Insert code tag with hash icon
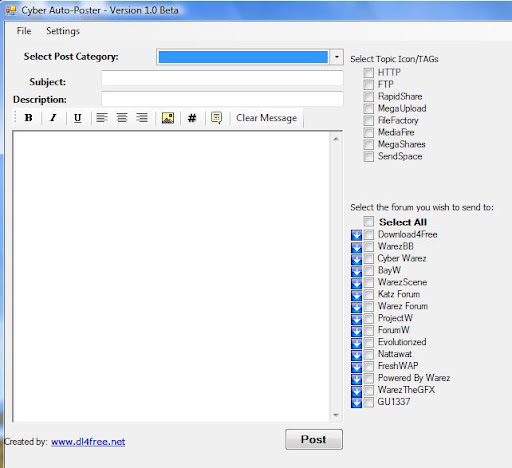 (192, 118)
